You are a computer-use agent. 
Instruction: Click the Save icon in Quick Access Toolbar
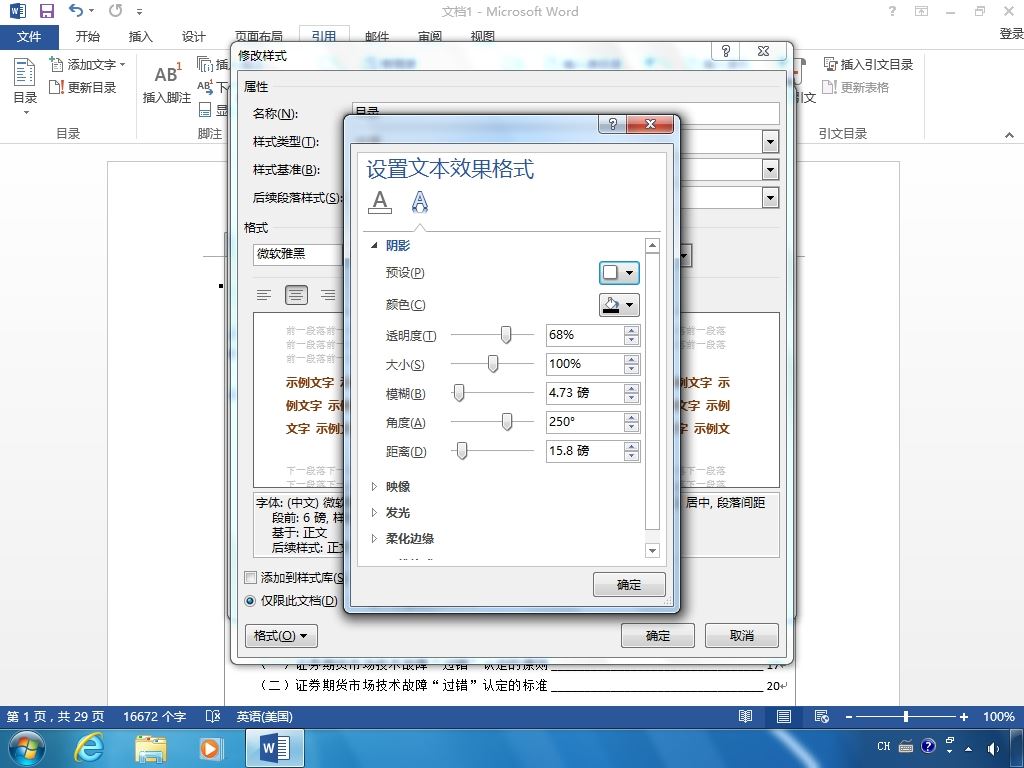point(46,11)
